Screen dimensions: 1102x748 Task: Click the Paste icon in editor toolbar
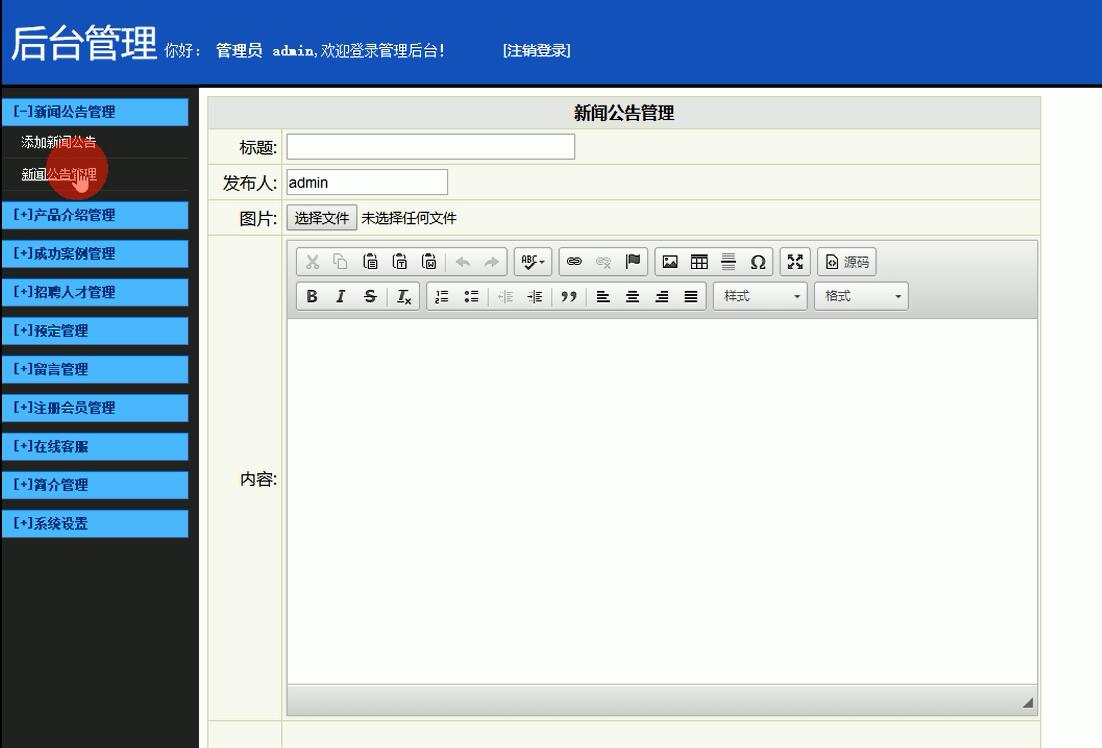click(370, 262)
